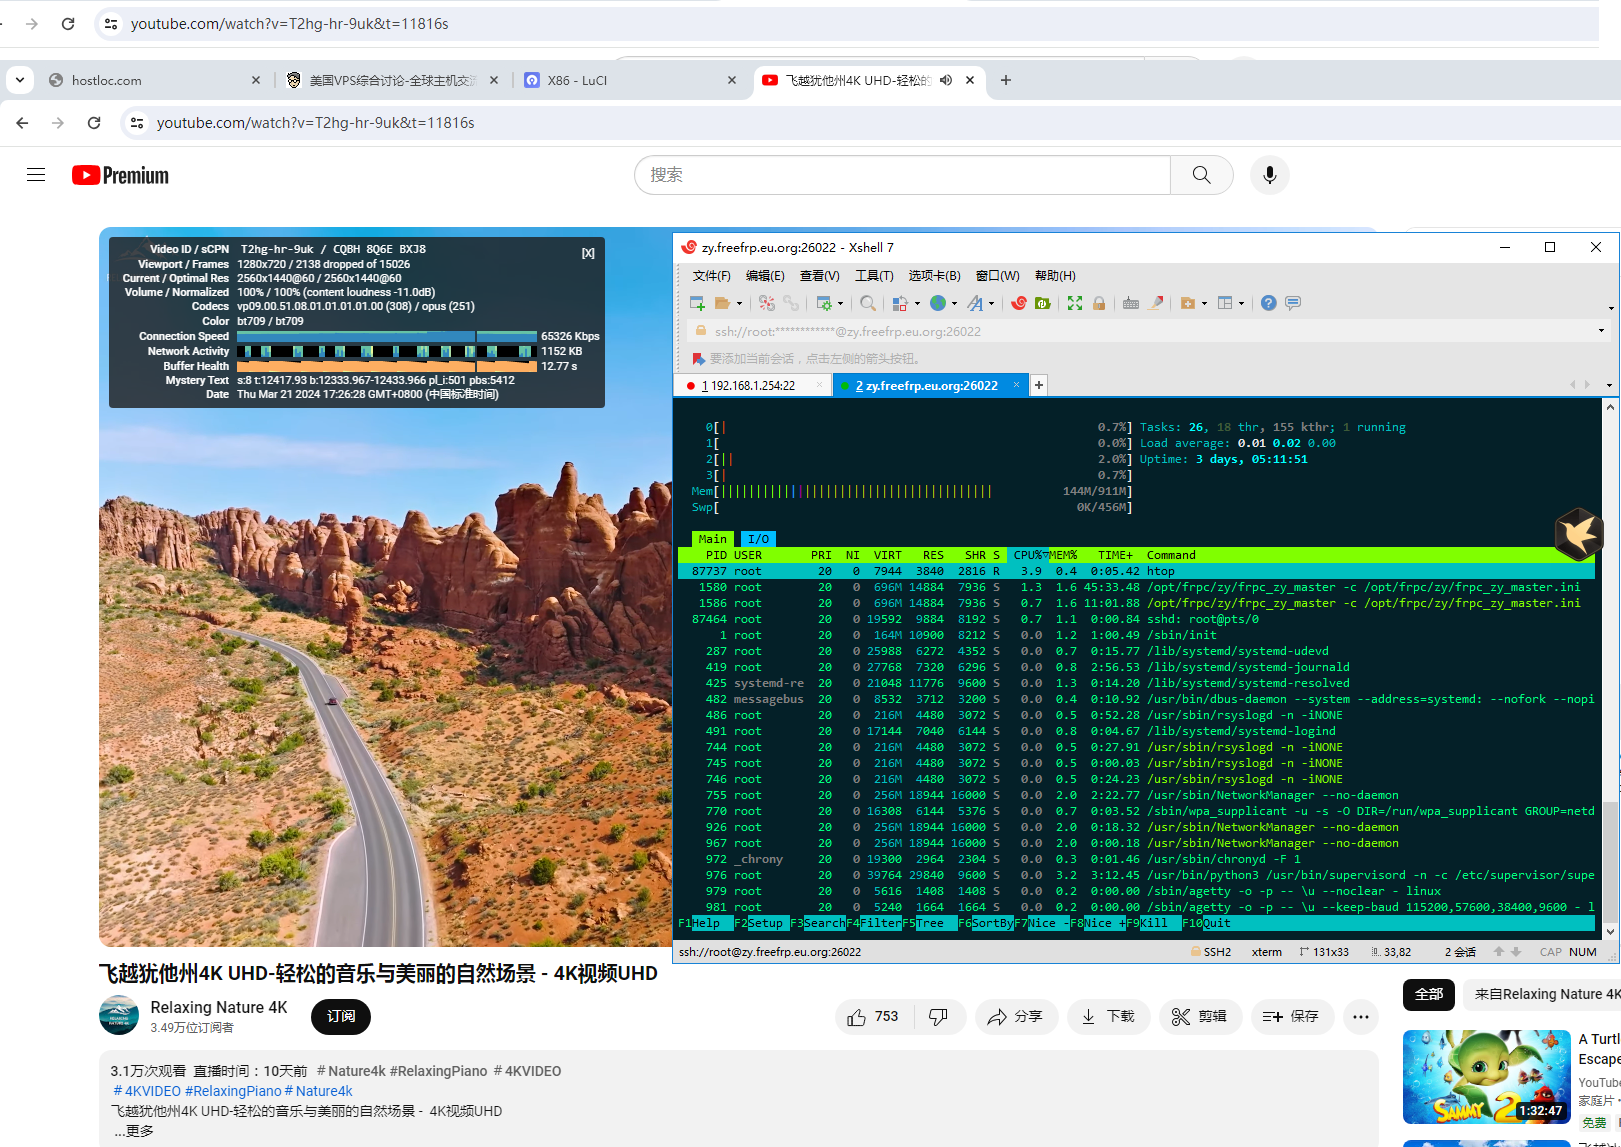Open session properties gear icon in Xshell
Viewport: 1621px width, 1147px height.
tap(824, 303)
